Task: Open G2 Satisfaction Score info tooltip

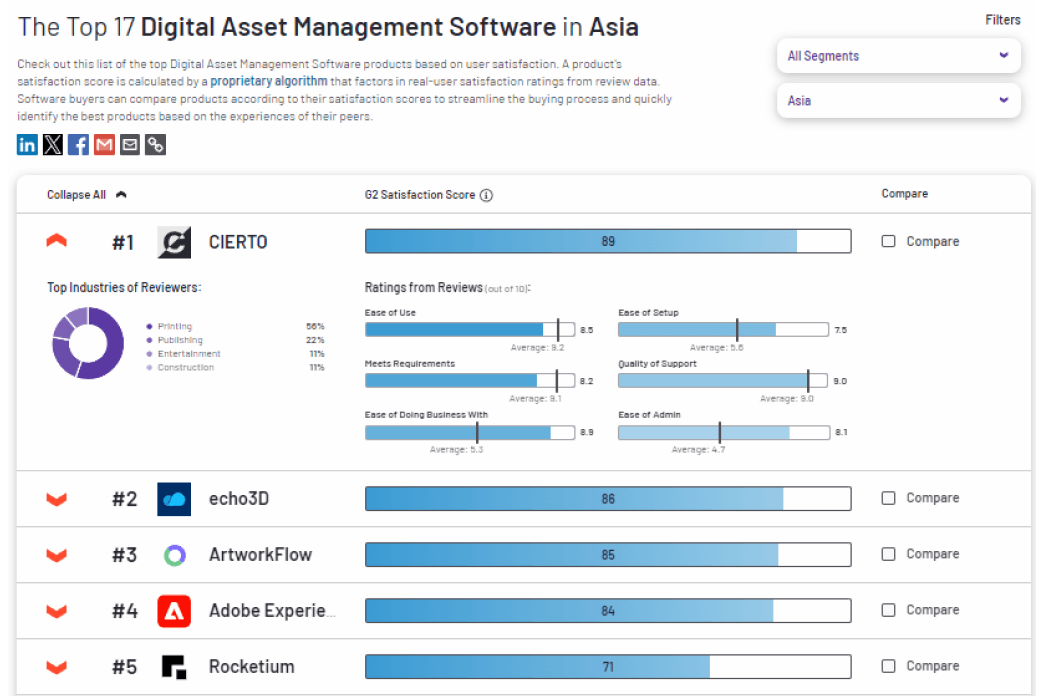Action: click(487, 195)
